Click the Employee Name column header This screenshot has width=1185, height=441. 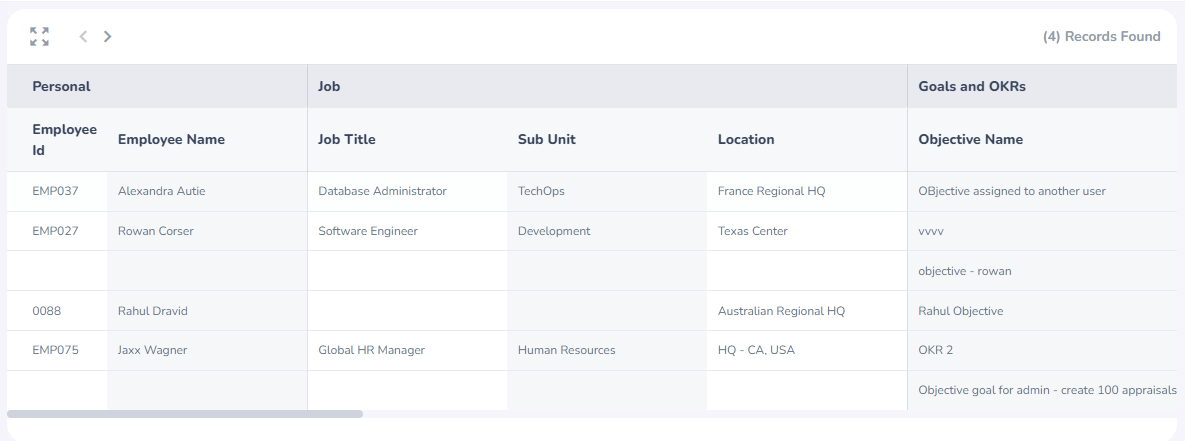[x=171, y=140]
